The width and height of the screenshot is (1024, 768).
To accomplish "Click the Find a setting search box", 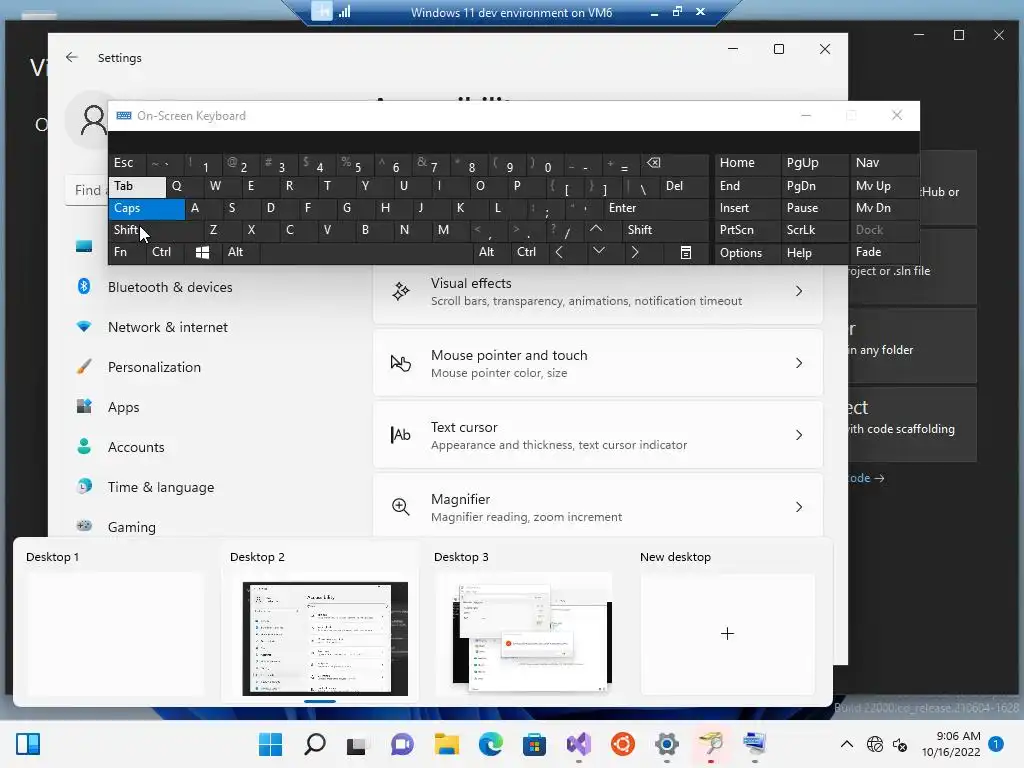I will 88,190.
